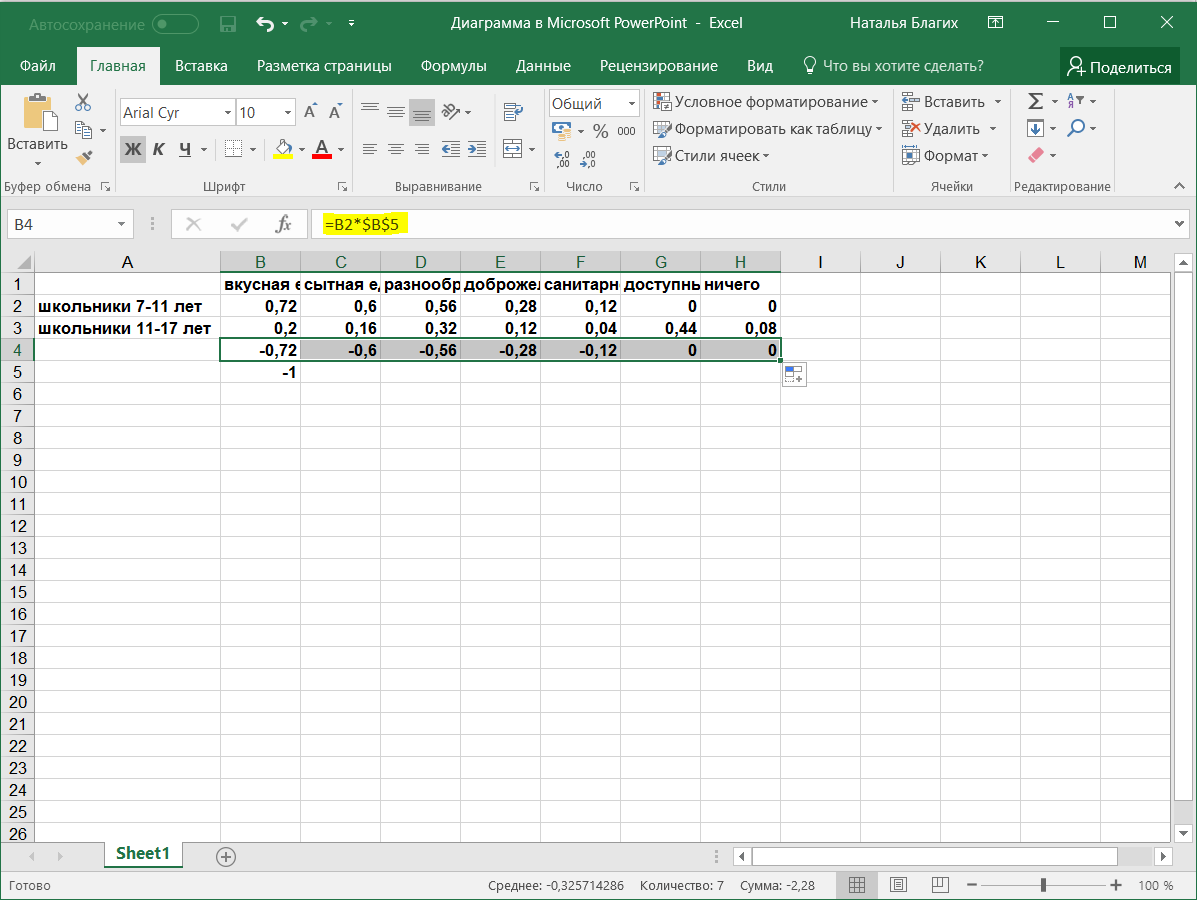Click the Sheet1 worksheet tab

pyautogui.click(x=143, y=854)
